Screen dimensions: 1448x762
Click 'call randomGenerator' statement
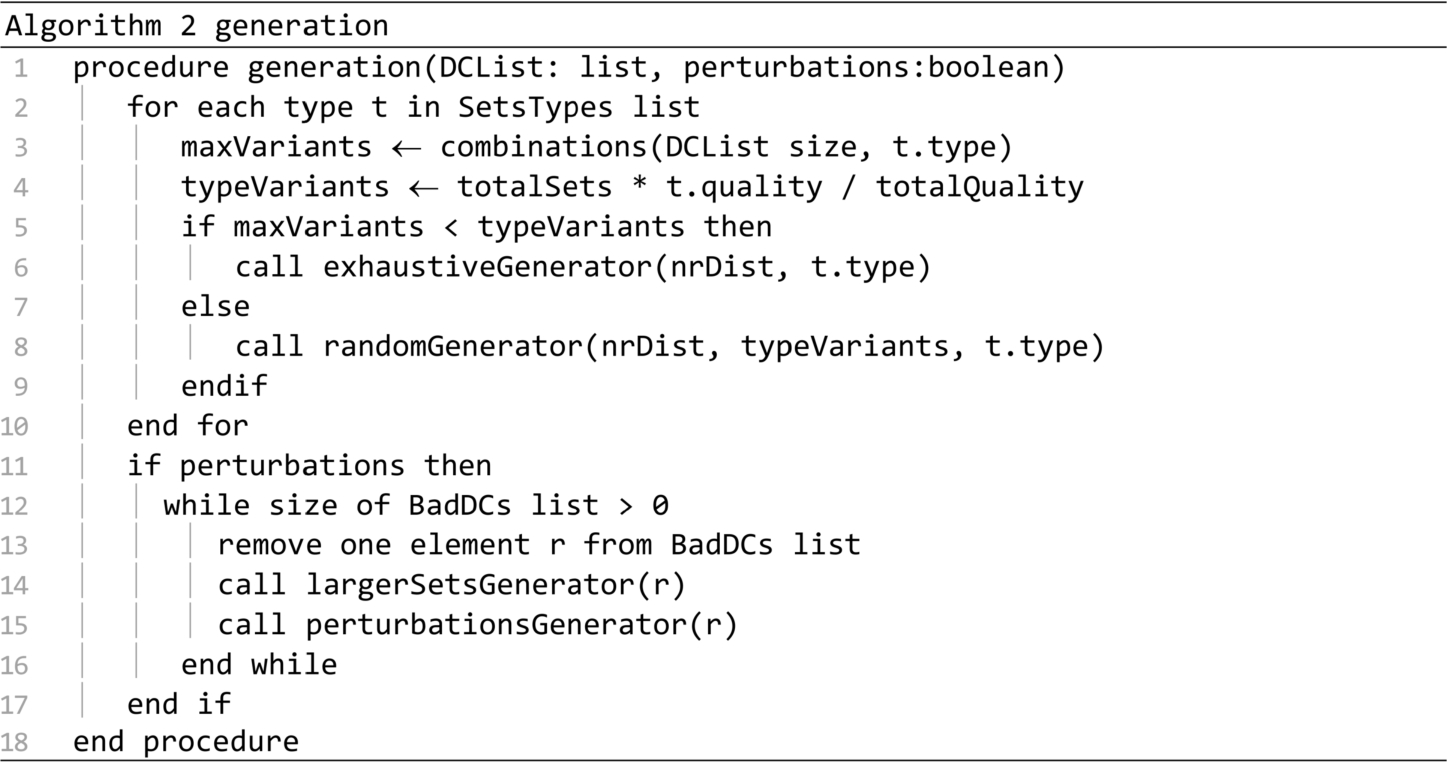(x=670, y=346)
